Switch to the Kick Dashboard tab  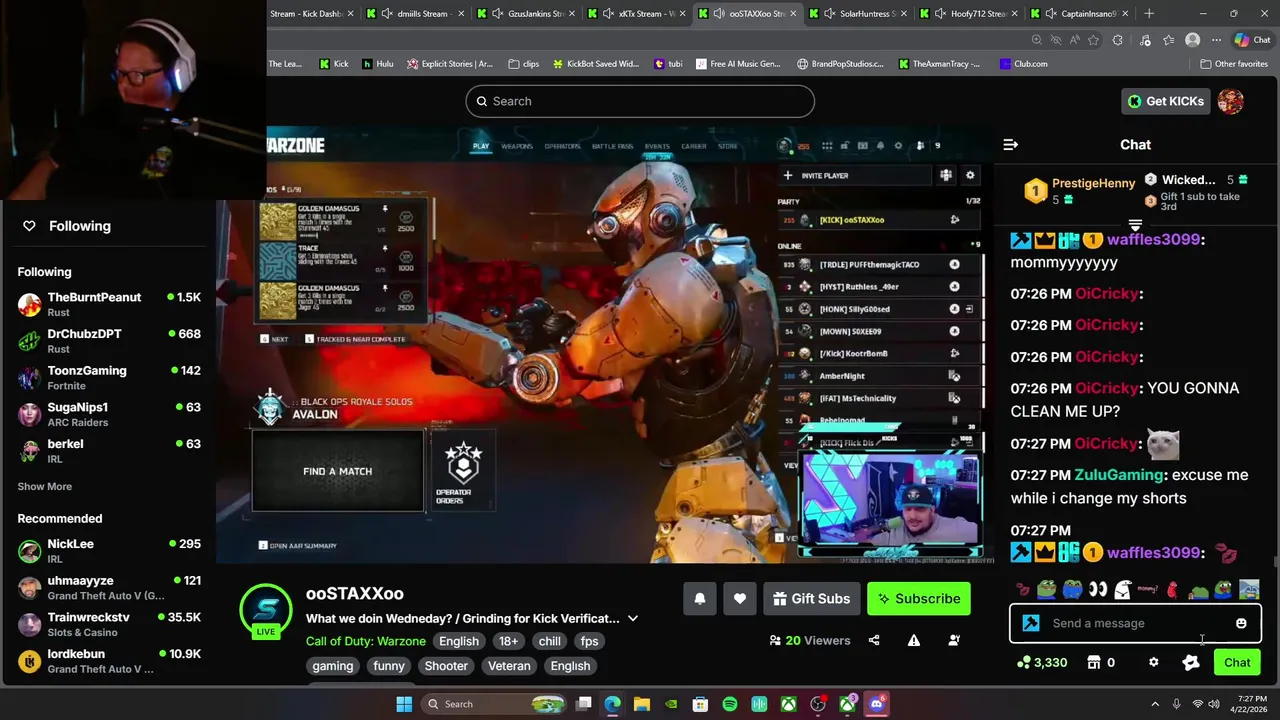(x=311, y=14)
